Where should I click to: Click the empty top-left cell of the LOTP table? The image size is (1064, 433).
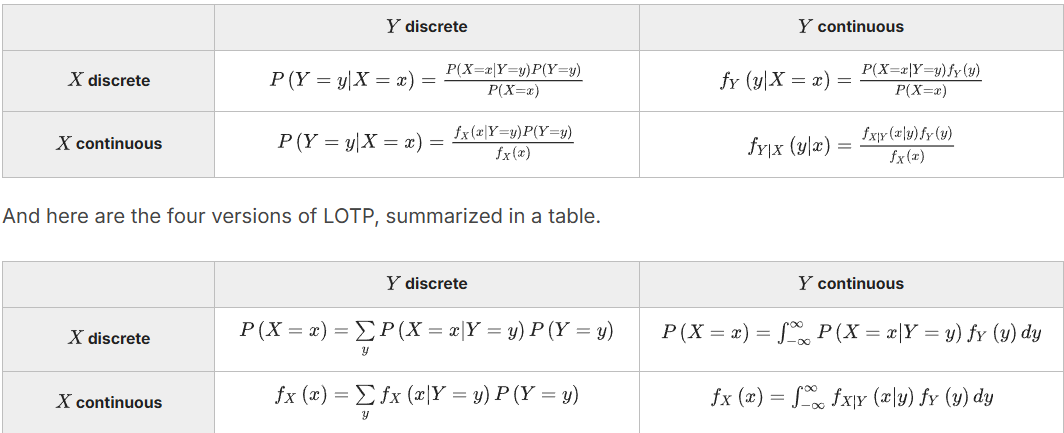(x=108, y=284)
